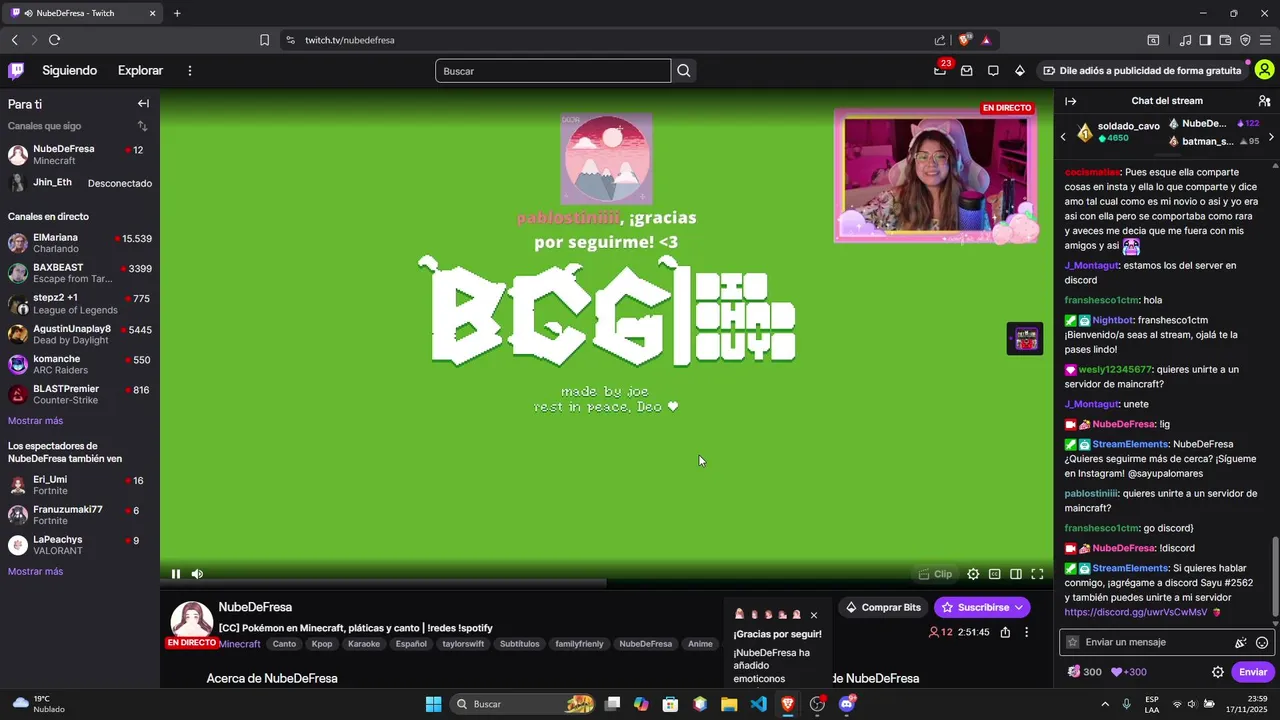Open komanche ARC Raiders channel
1280x720 pixels.
(x=80, y=364)
